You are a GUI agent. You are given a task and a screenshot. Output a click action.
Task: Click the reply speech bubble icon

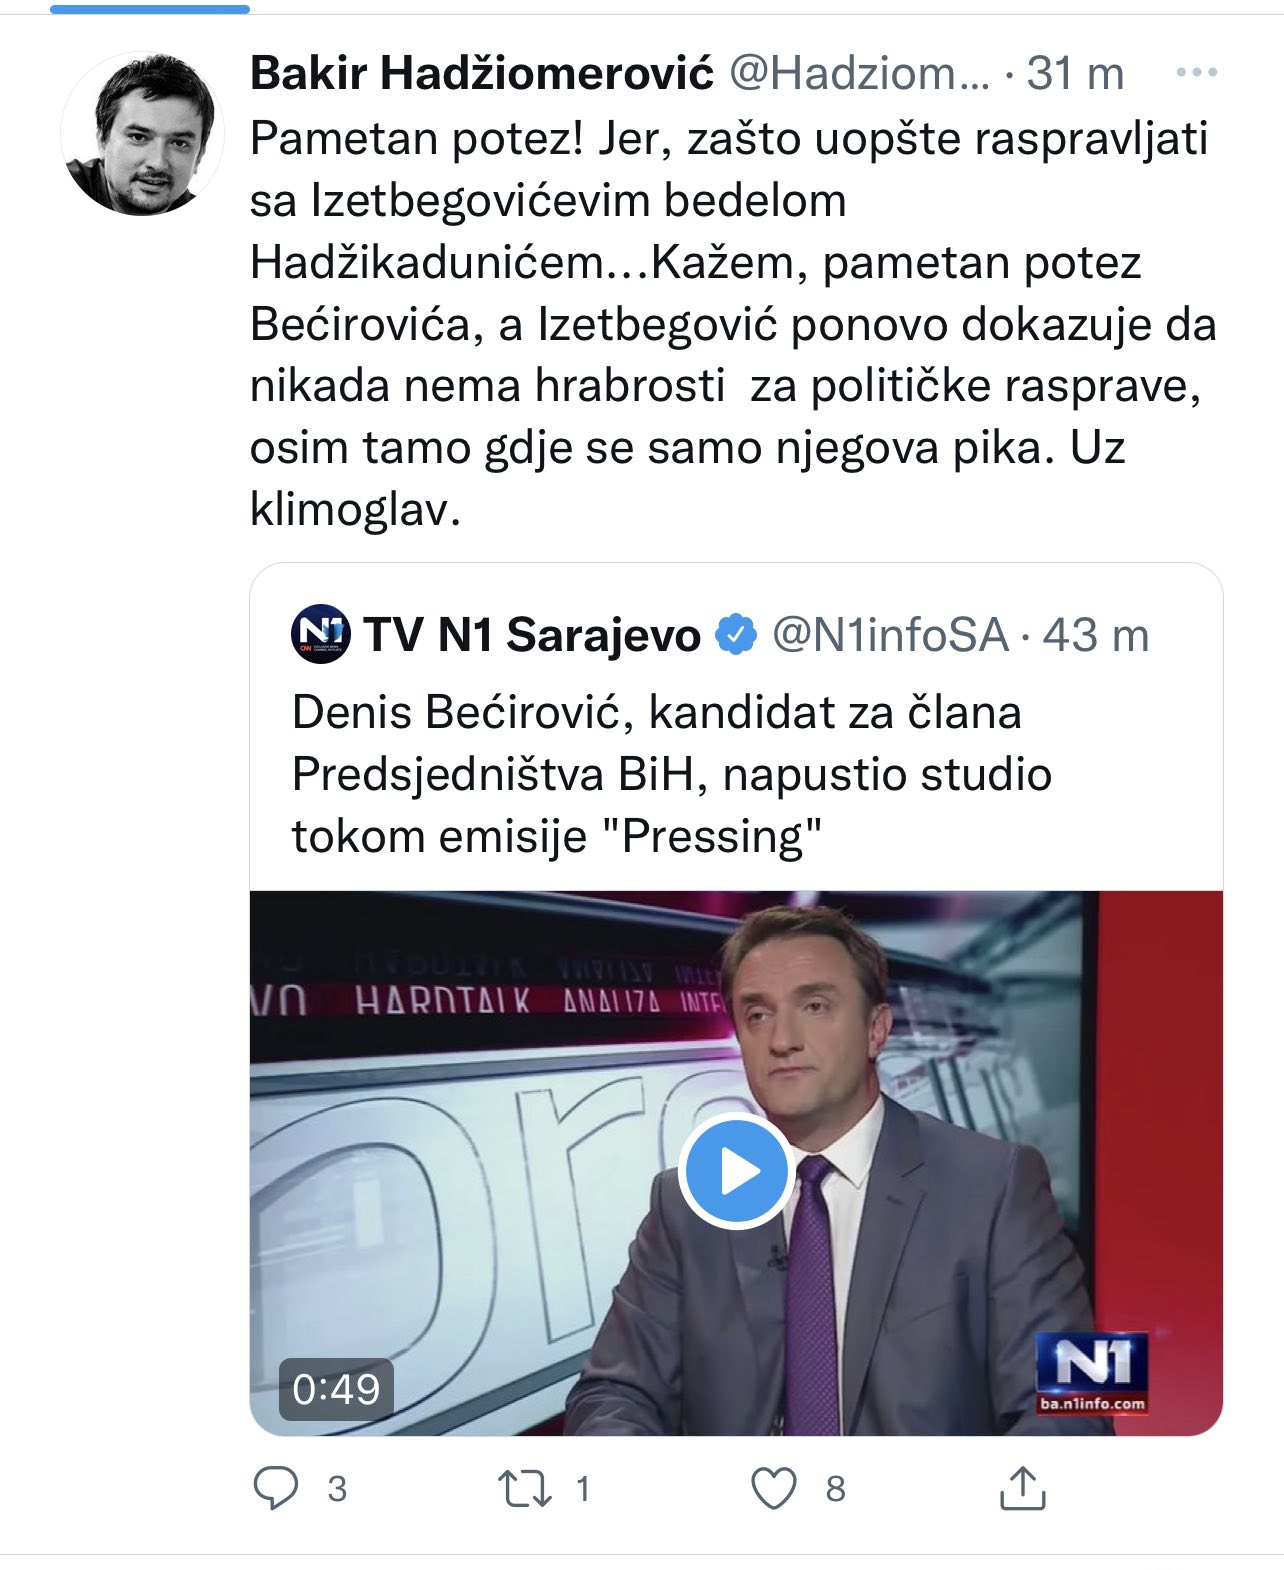pos(276,1487)
